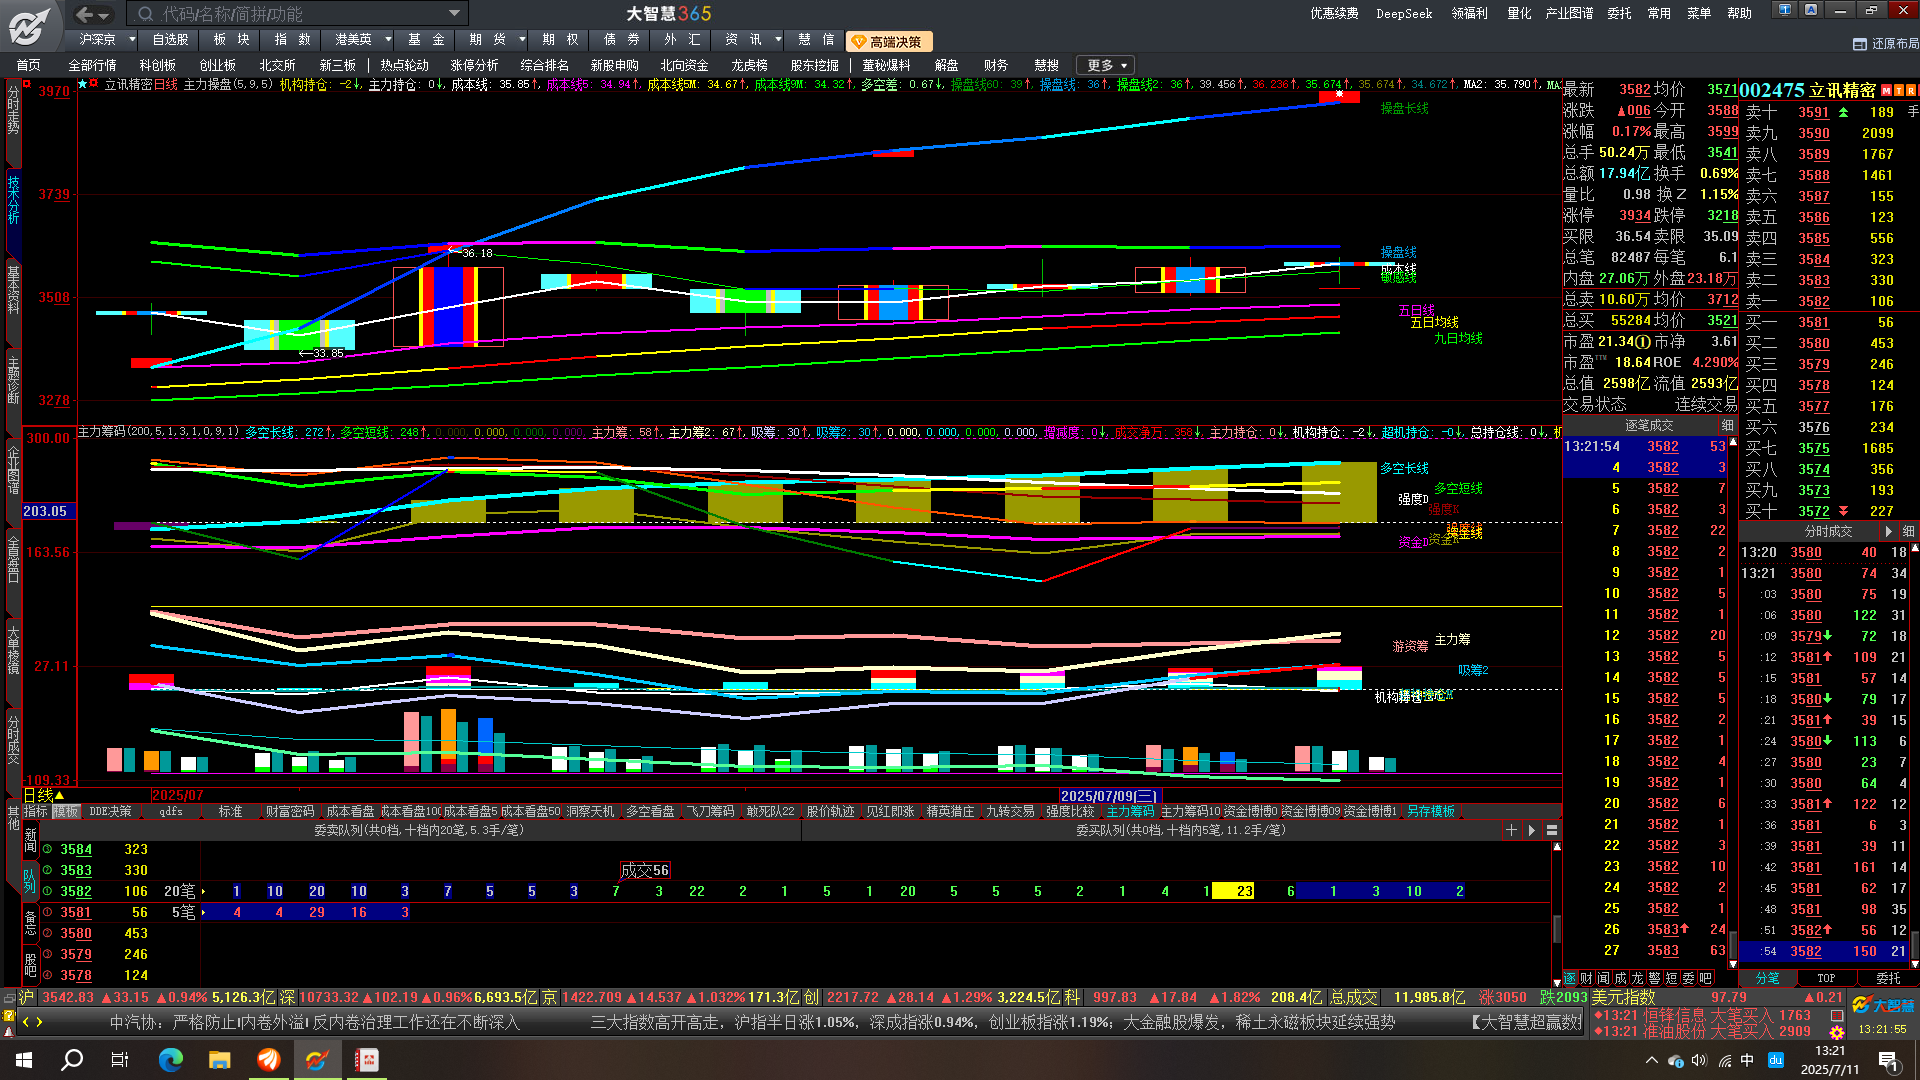Click the left arrow in news scroll bar

click(26, 1022)
